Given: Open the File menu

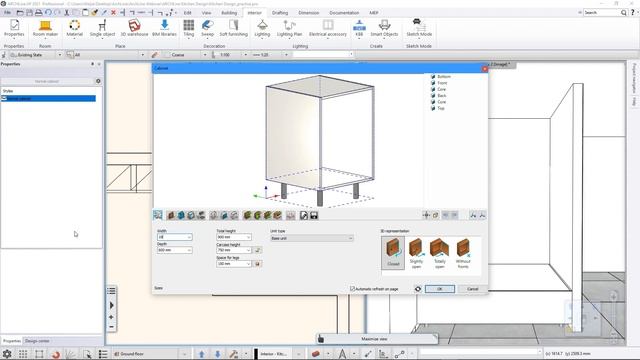Looking at the screenshot, I should (x=7, y=13).
